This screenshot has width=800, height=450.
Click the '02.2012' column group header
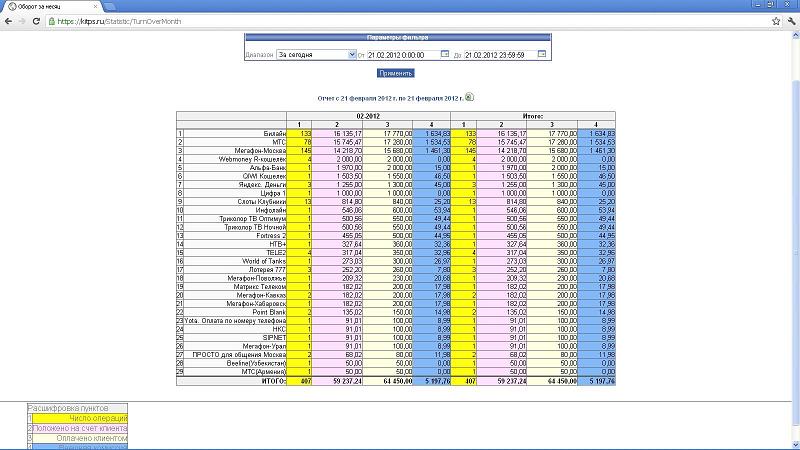pos(368,116)
